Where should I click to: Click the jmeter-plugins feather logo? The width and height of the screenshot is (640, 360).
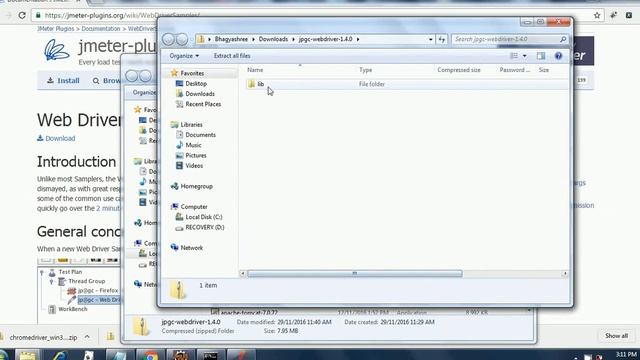pyautogui.click(x=56, y=50)
